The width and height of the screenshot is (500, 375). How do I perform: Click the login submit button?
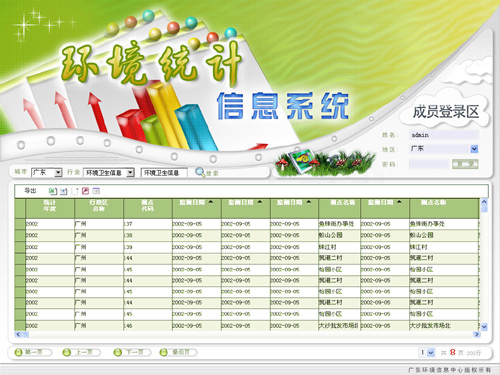pyautogui.click(x=465, y=164)
